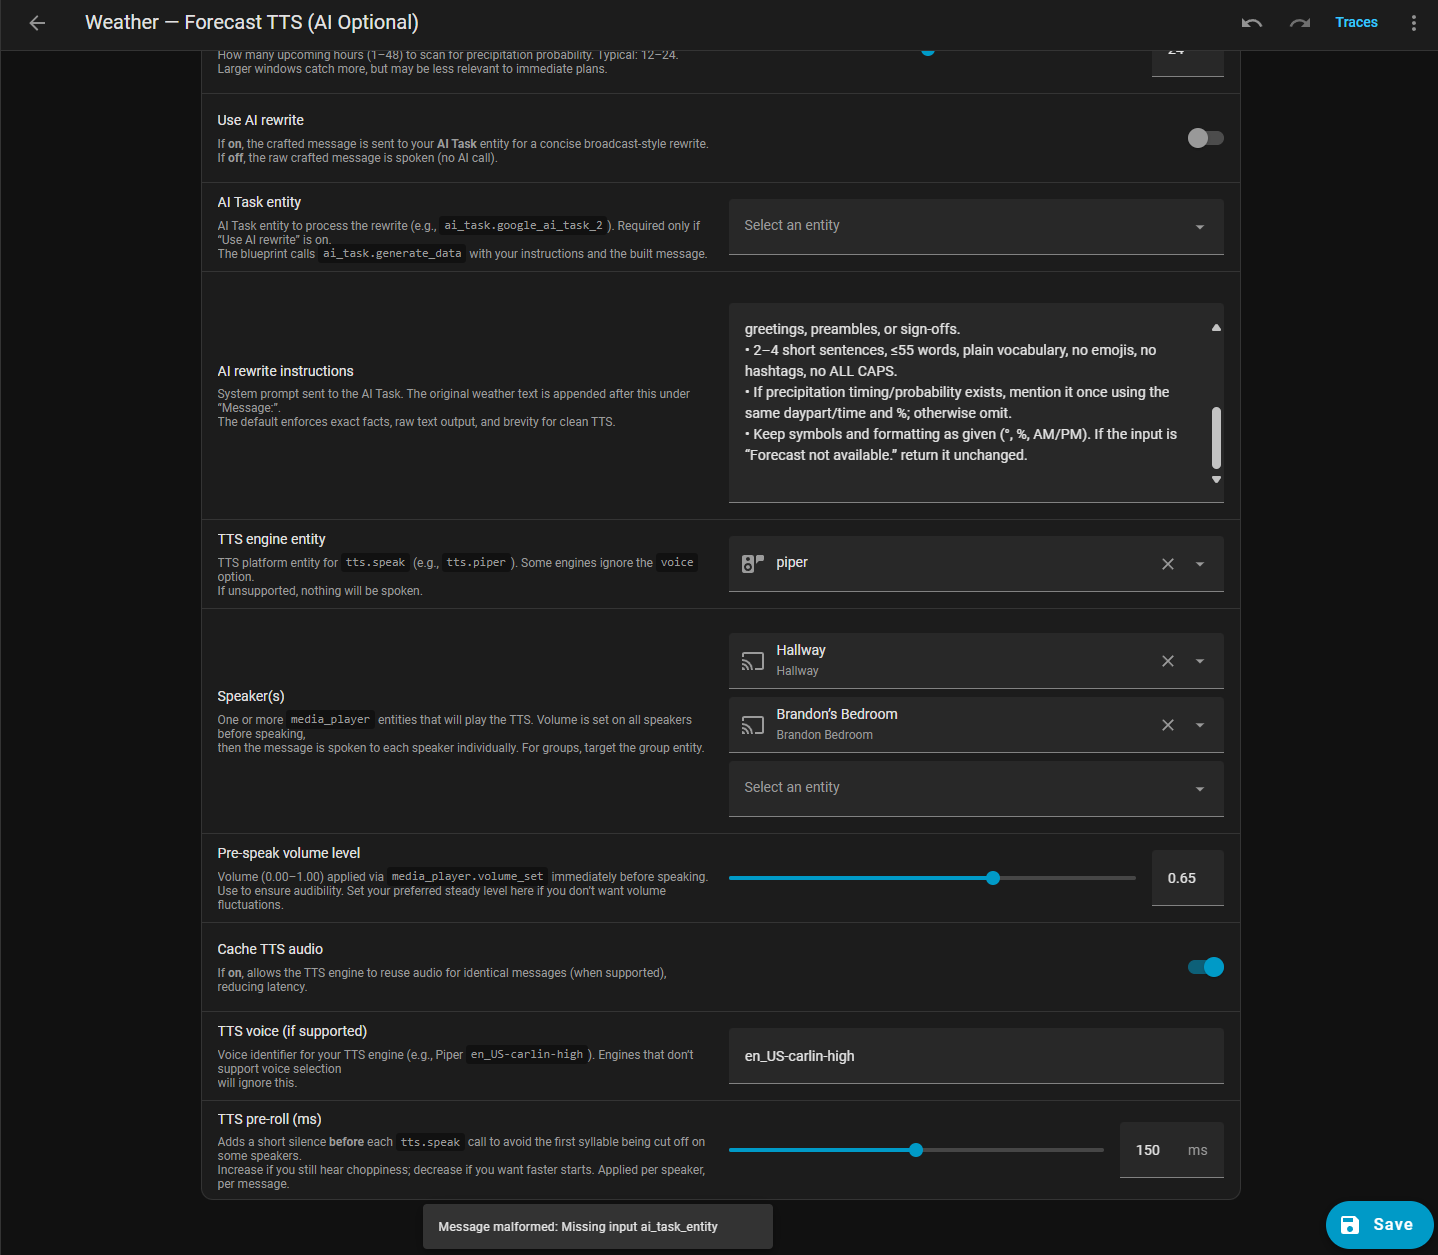
Task: Click the back arrow icon
Action: coord(37,23)
